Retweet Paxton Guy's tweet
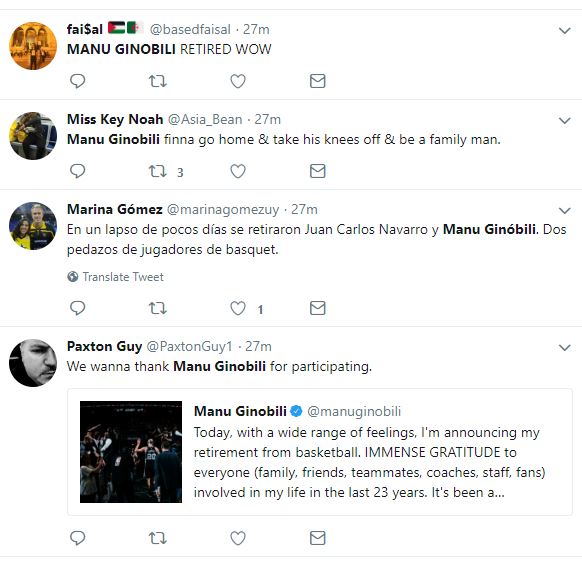Screen dimensions: 582x564 tap(158, 538)
